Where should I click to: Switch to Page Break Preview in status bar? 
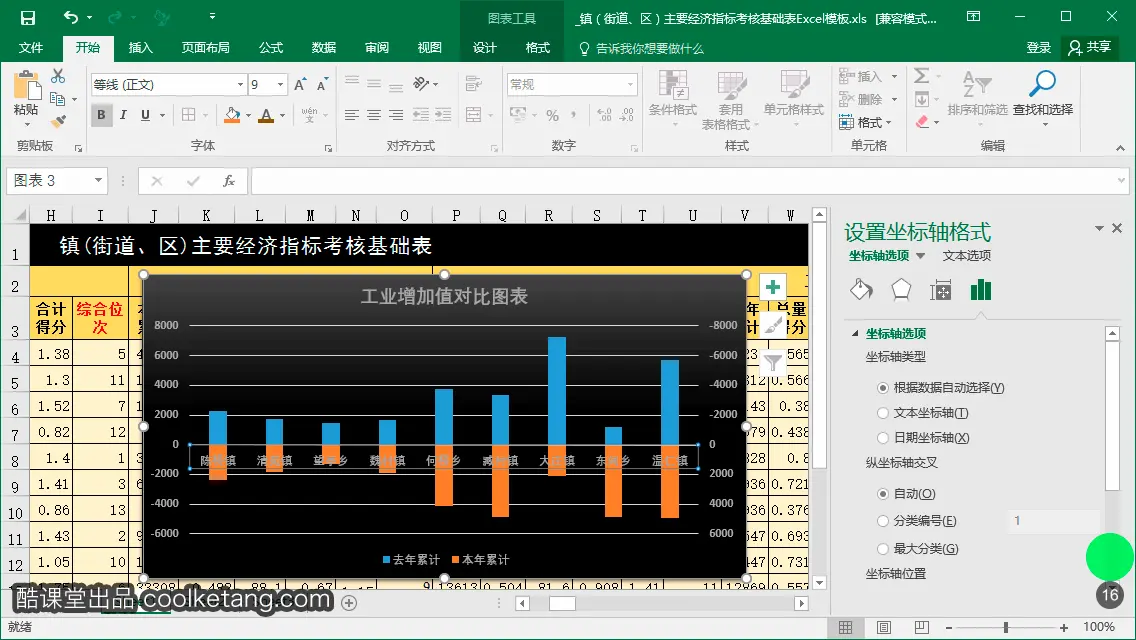pyautogui.click(x=922, y=628)
